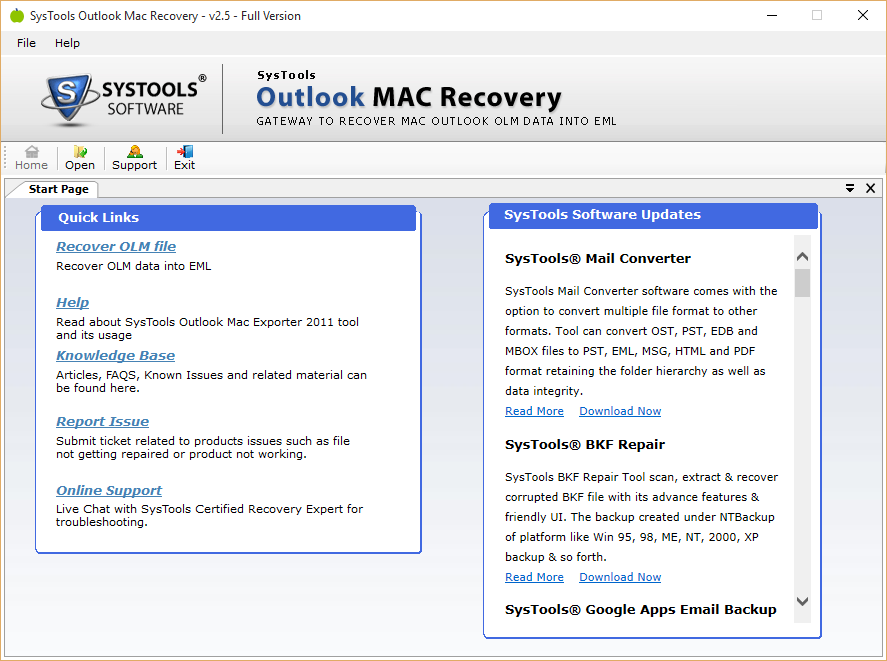Open the Knowledge Base link
This screenshot has width=887, height=661.
click(x=115, y=355)
